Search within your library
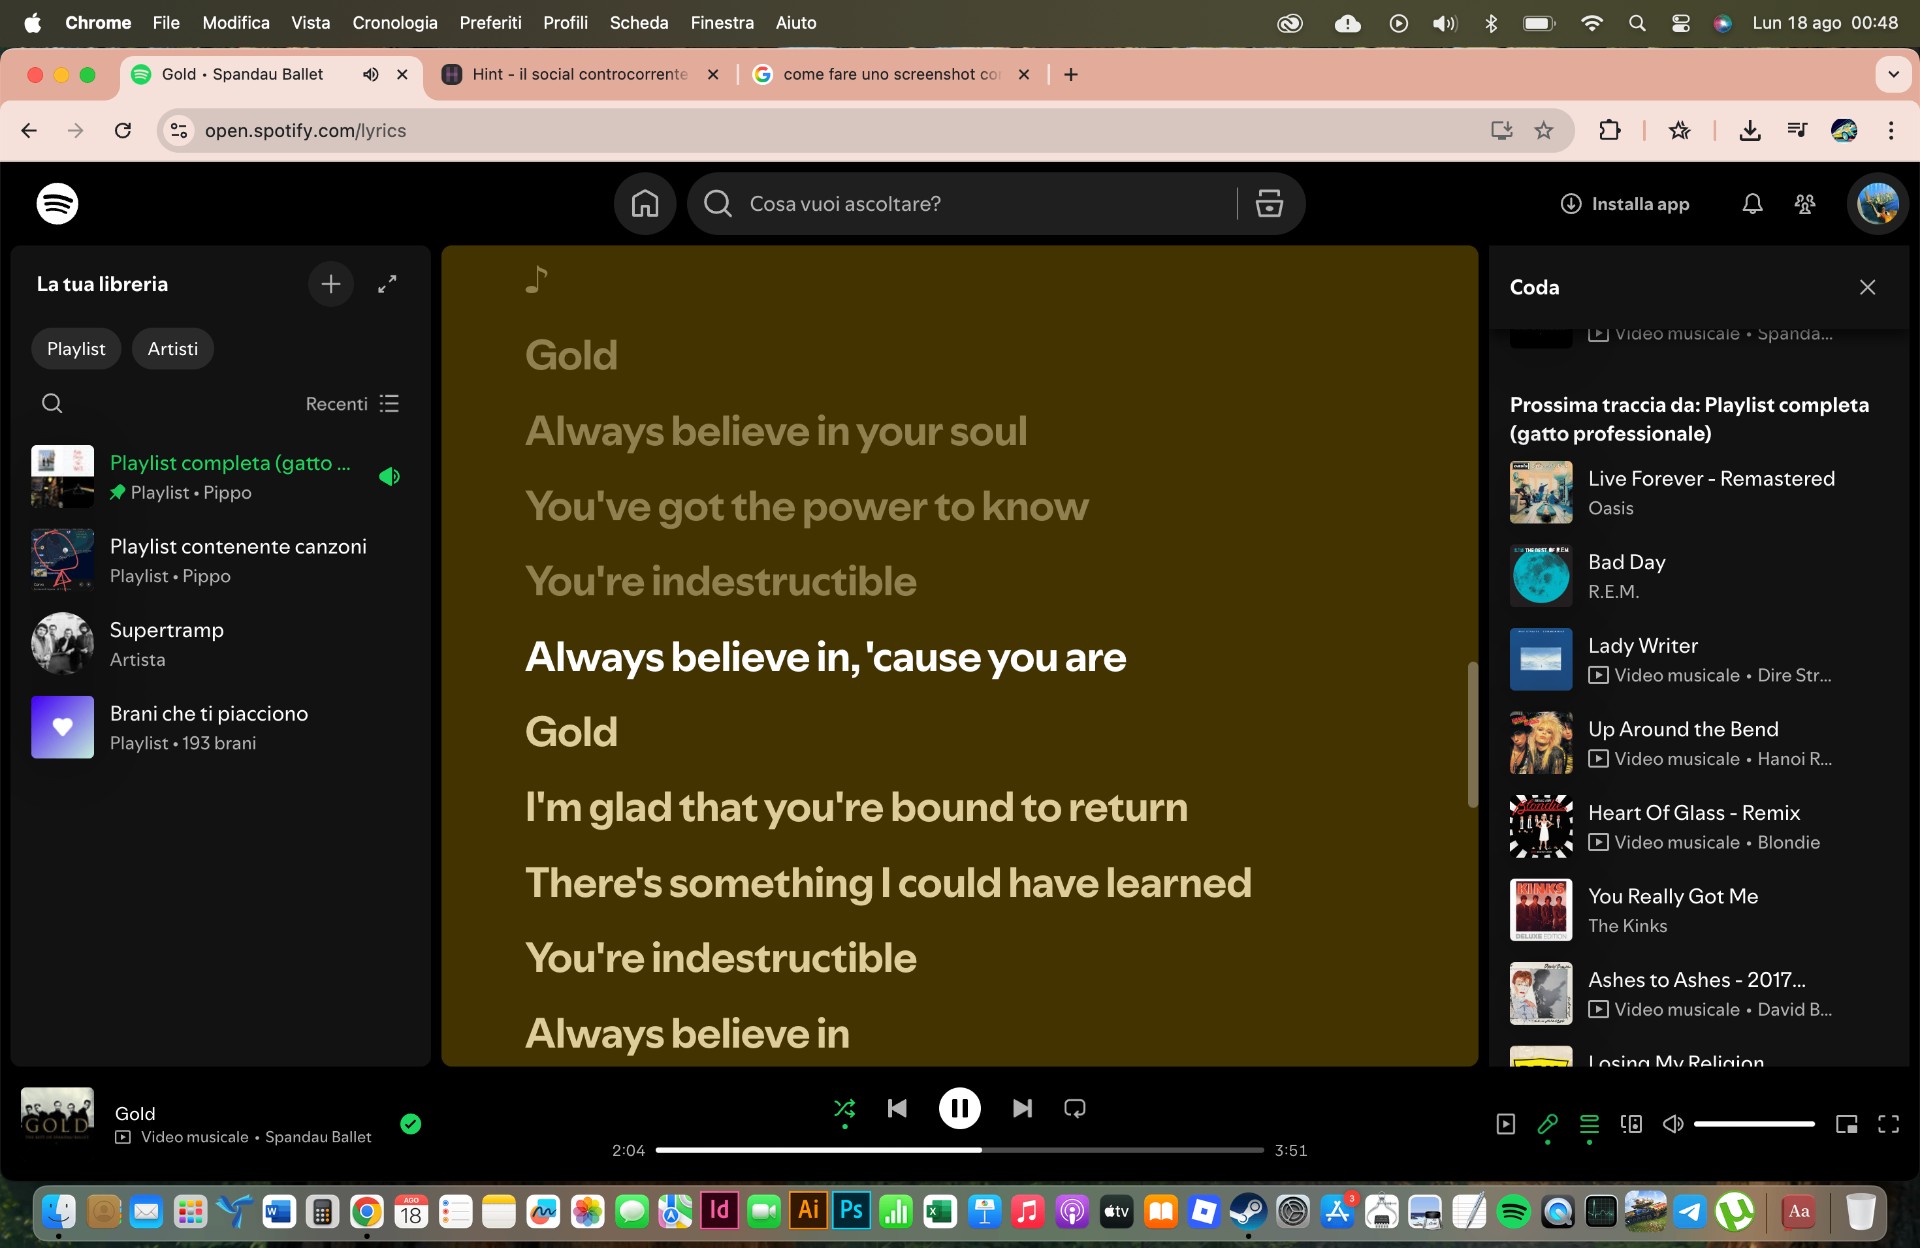 click(x=52, y=403)
